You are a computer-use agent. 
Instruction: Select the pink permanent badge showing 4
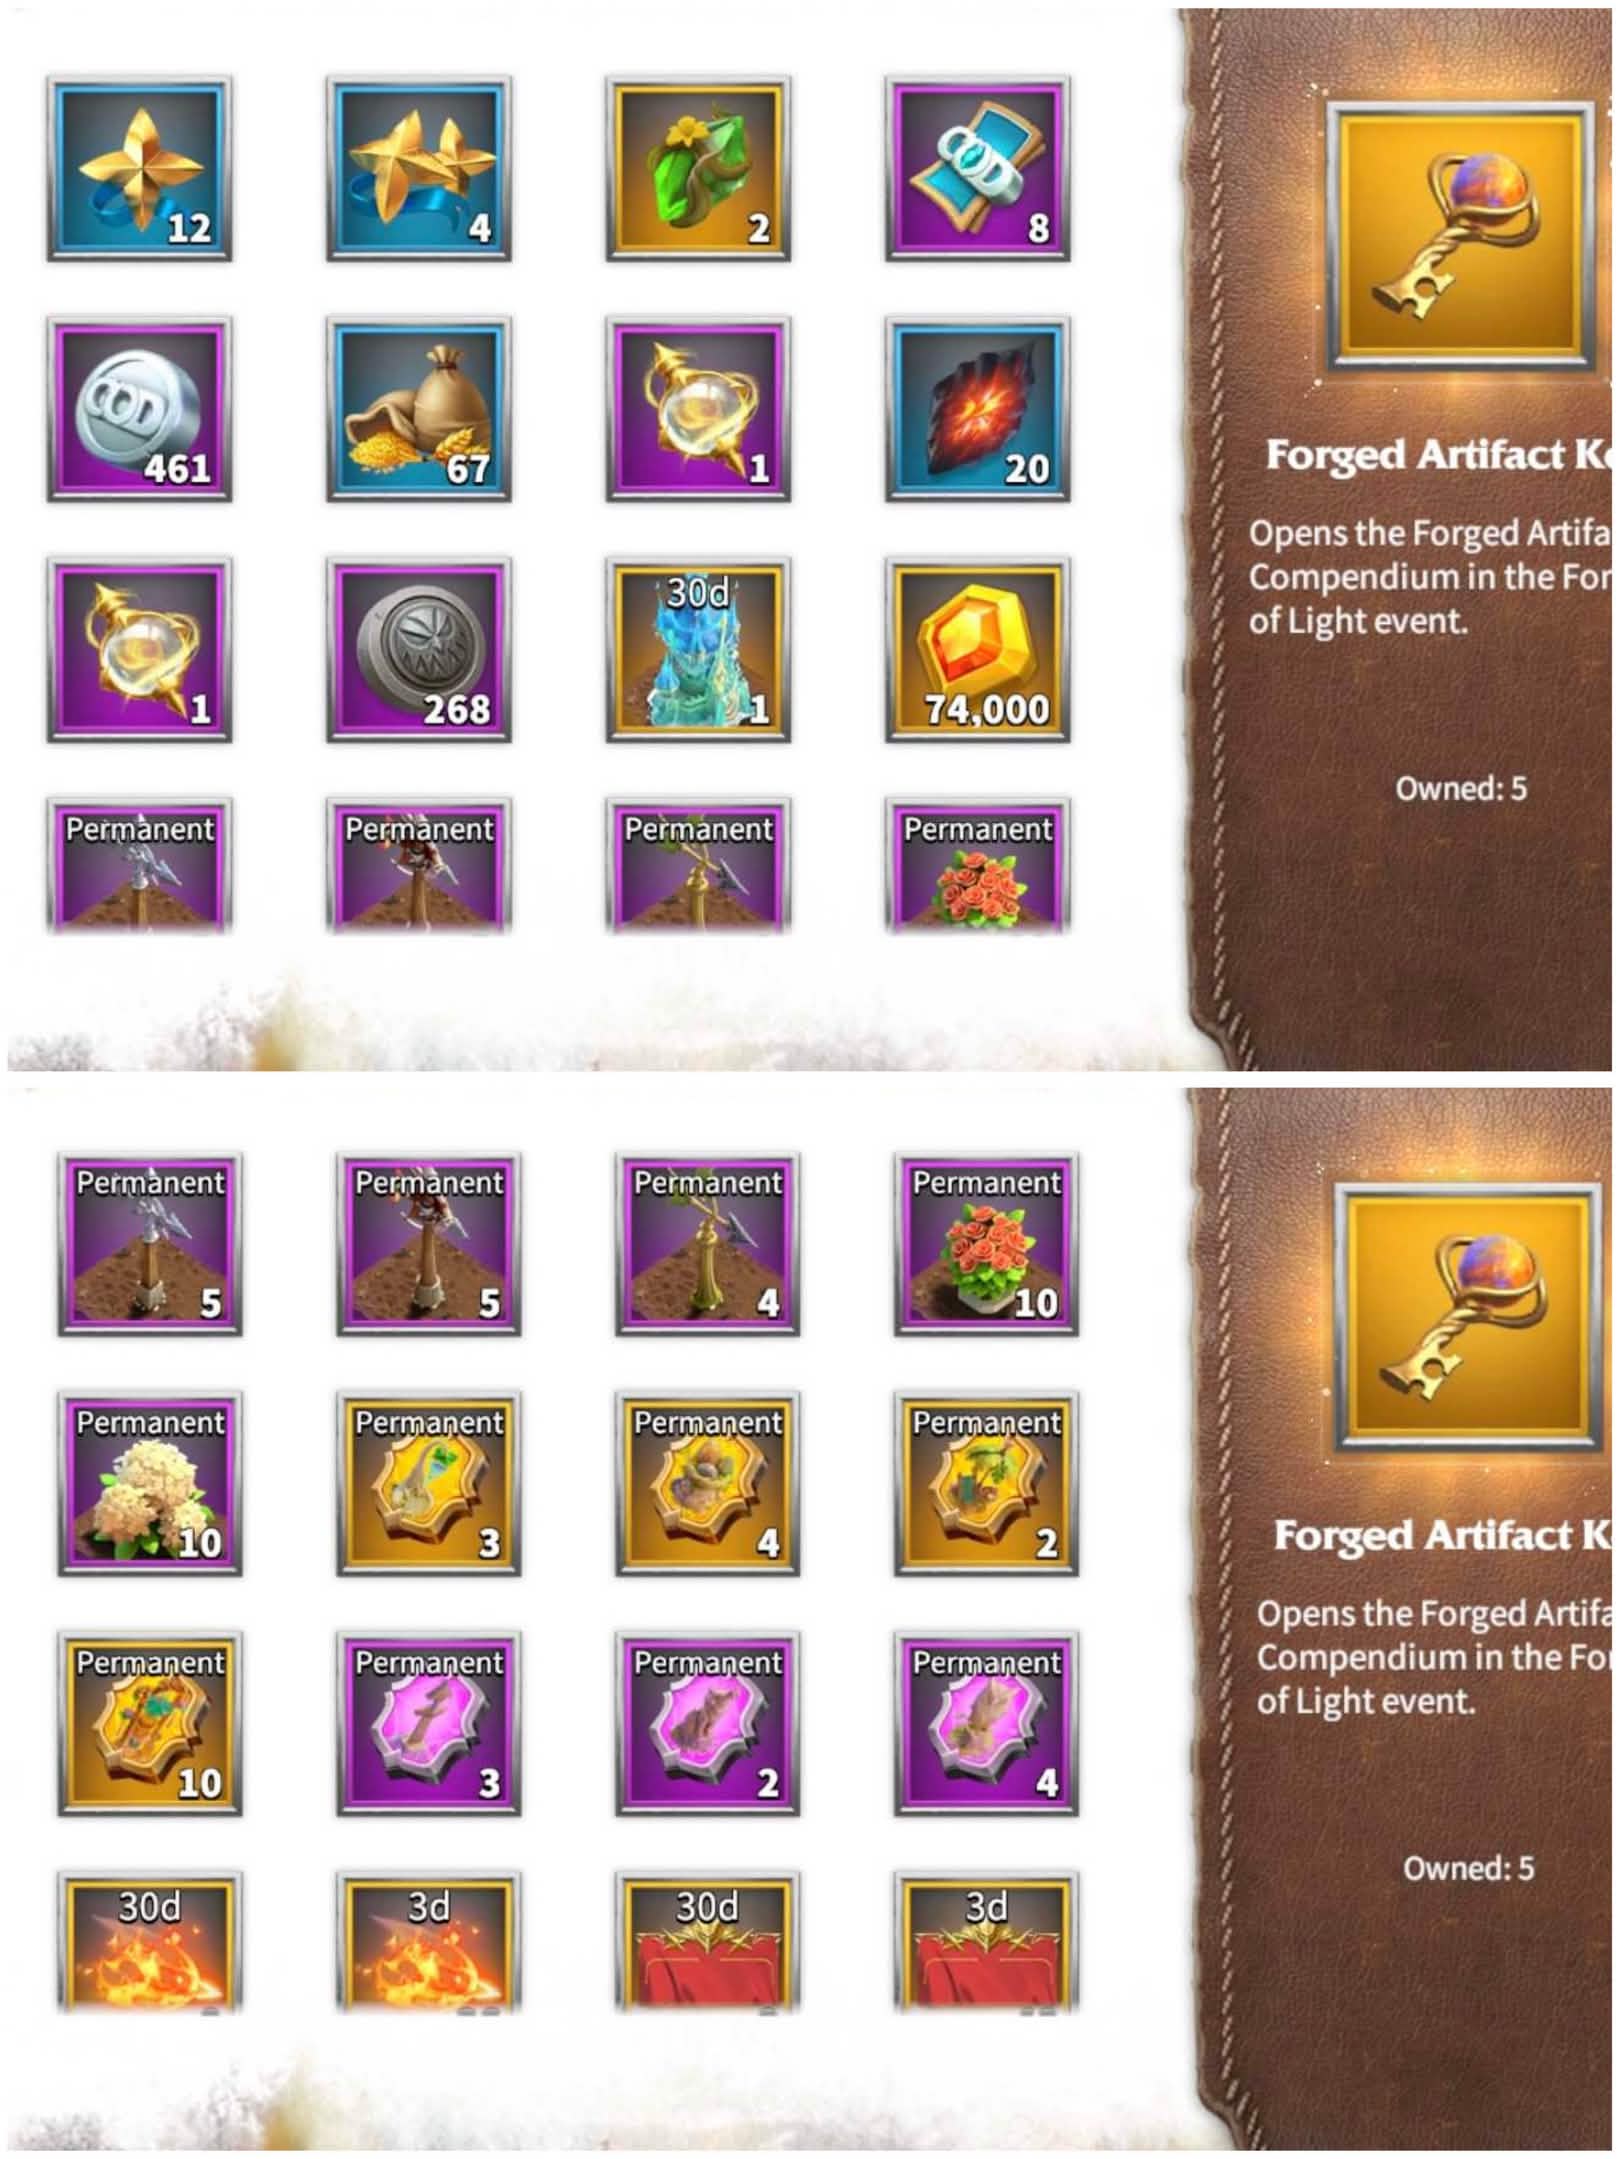[x=986, y=1724]
